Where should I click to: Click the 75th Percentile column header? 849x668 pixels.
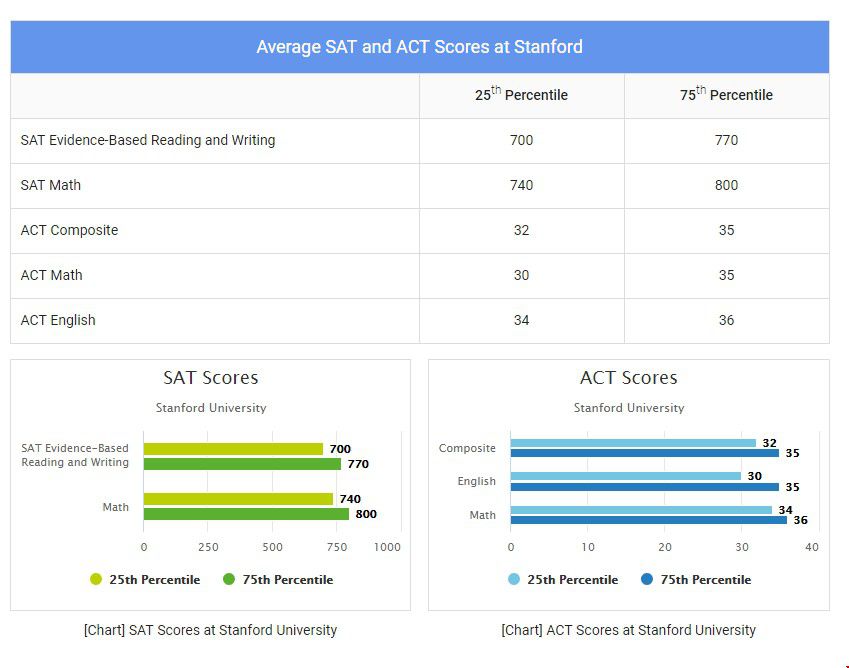tap(727, 94)
